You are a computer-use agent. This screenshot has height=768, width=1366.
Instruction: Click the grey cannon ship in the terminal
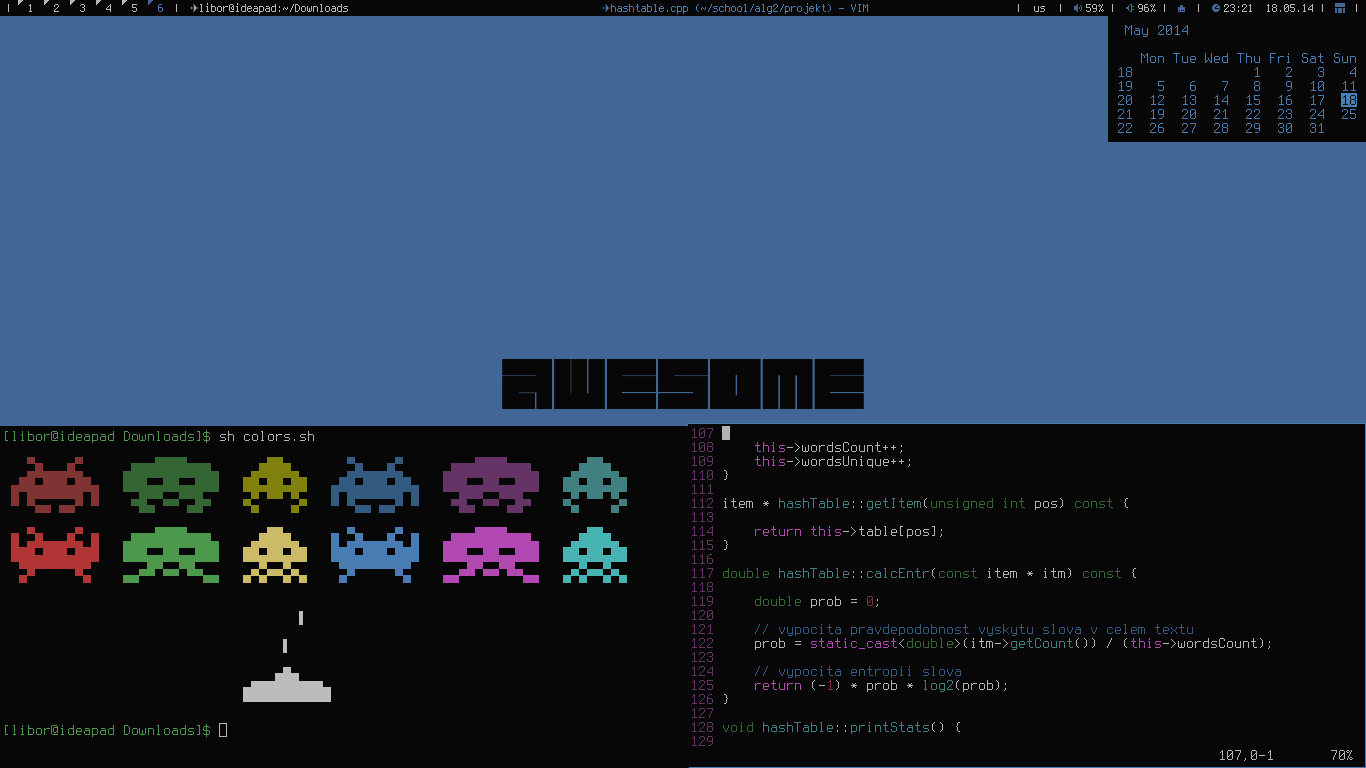coord(287,684)
